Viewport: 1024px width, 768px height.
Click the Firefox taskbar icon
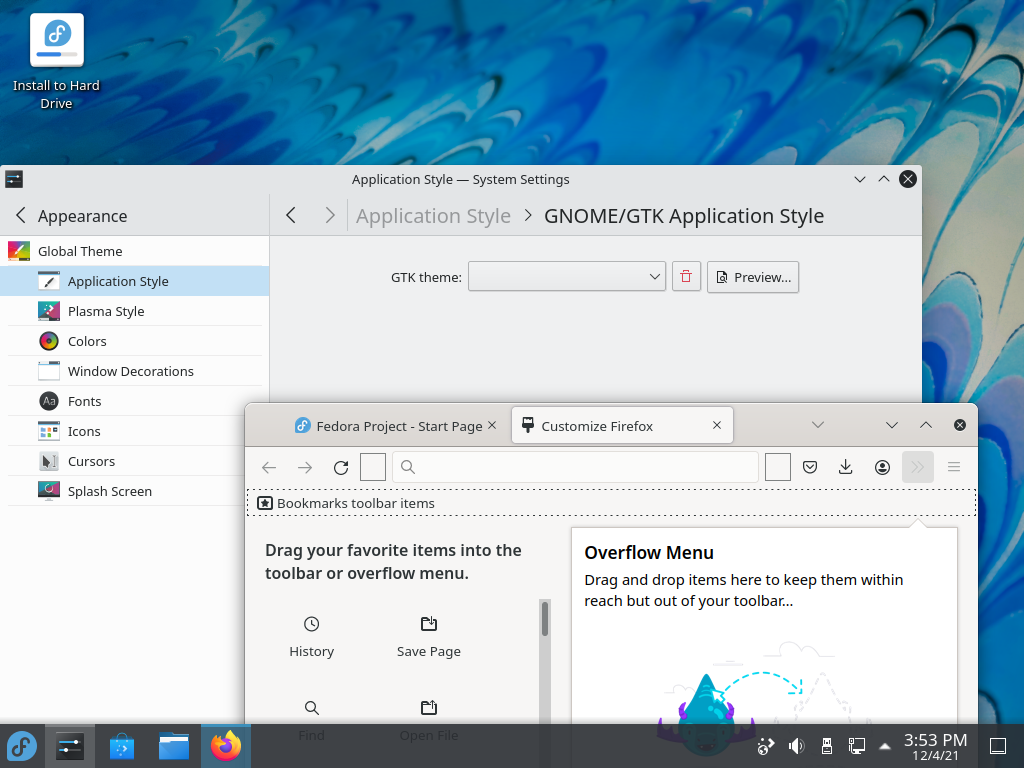(x=226, y=746)
